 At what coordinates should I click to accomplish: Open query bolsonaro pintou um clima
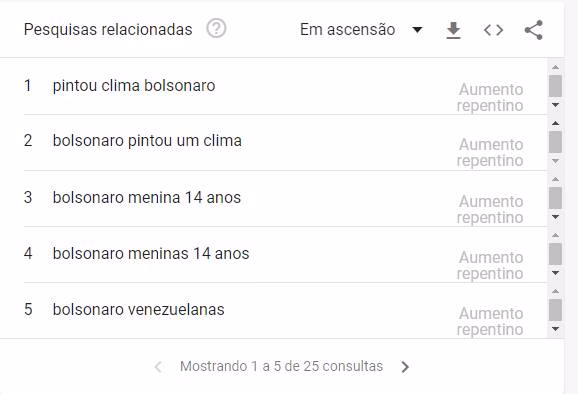coord(147,141)
